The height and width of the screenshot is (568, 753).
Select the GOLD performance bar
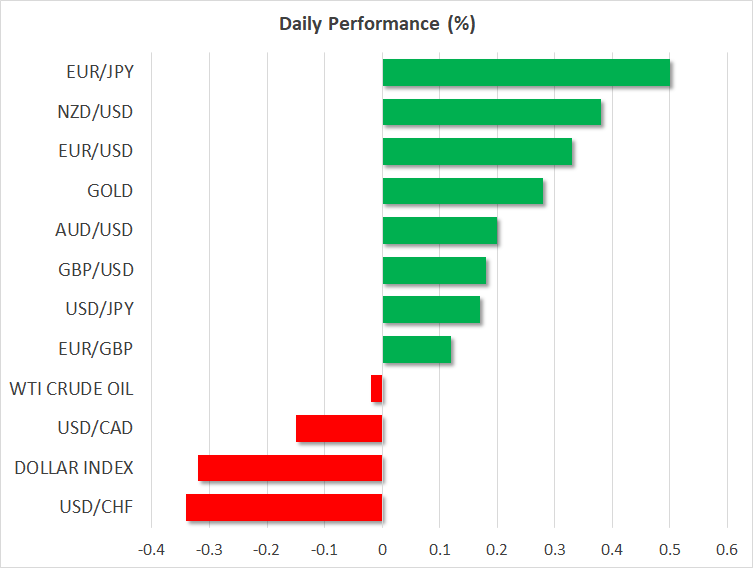click(x=463, y=191)
